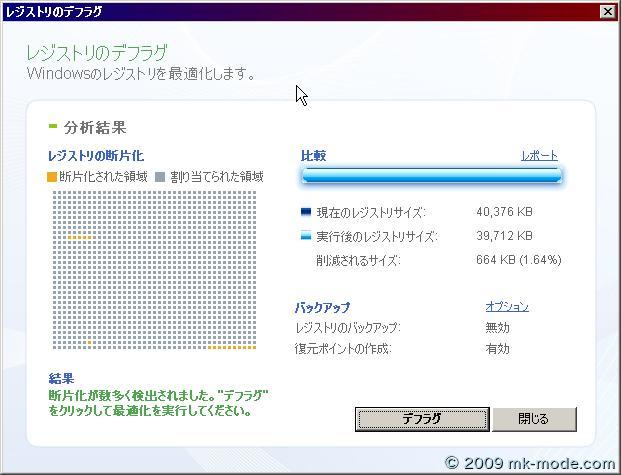Viewport: 621px width, 475px height.
Task: Select the 39,712 KB post-defrag size value
Action: [505, 237]
